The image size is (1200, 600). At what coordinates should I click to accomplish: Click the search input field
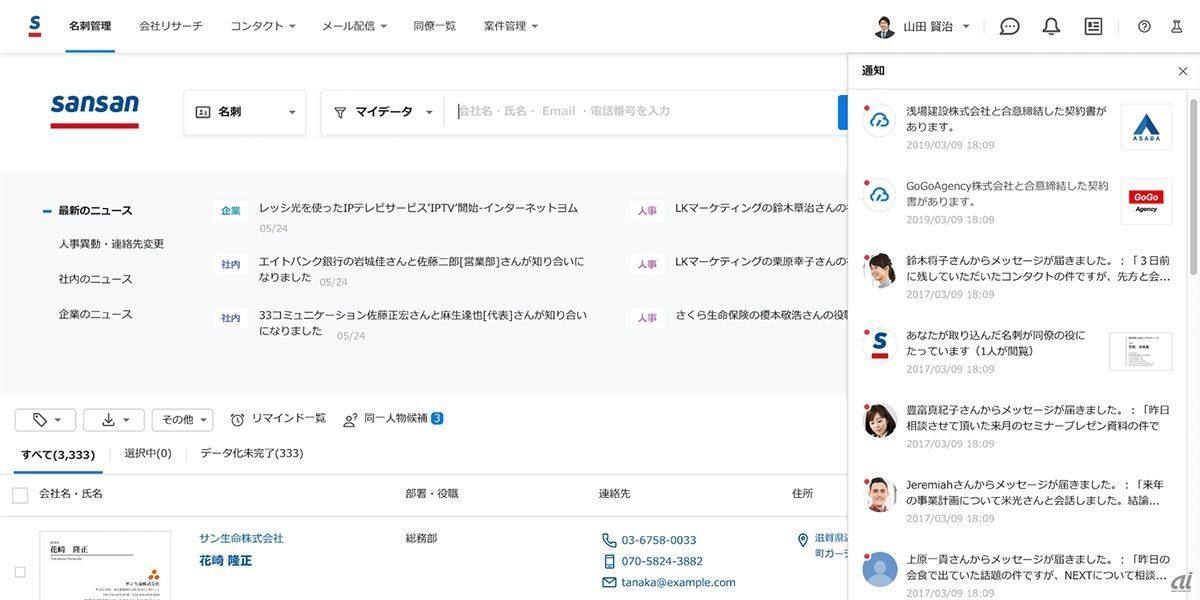(x=640, y=112)
